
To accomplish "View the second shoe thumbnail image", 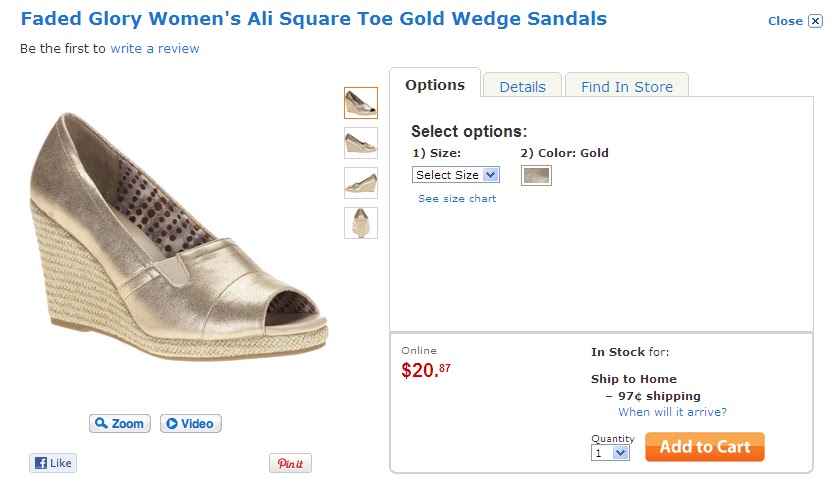I will pyautogui.click(x=360, y=143).
